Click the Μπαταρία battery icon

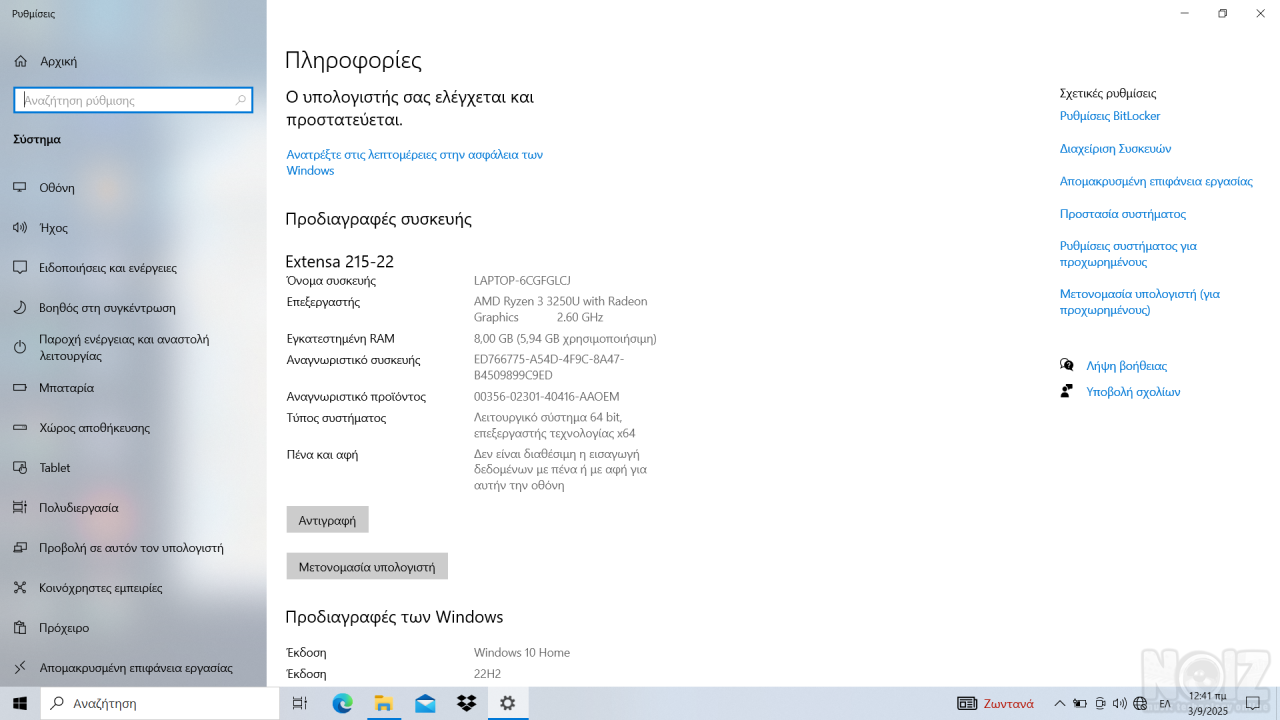pos(20,387)
